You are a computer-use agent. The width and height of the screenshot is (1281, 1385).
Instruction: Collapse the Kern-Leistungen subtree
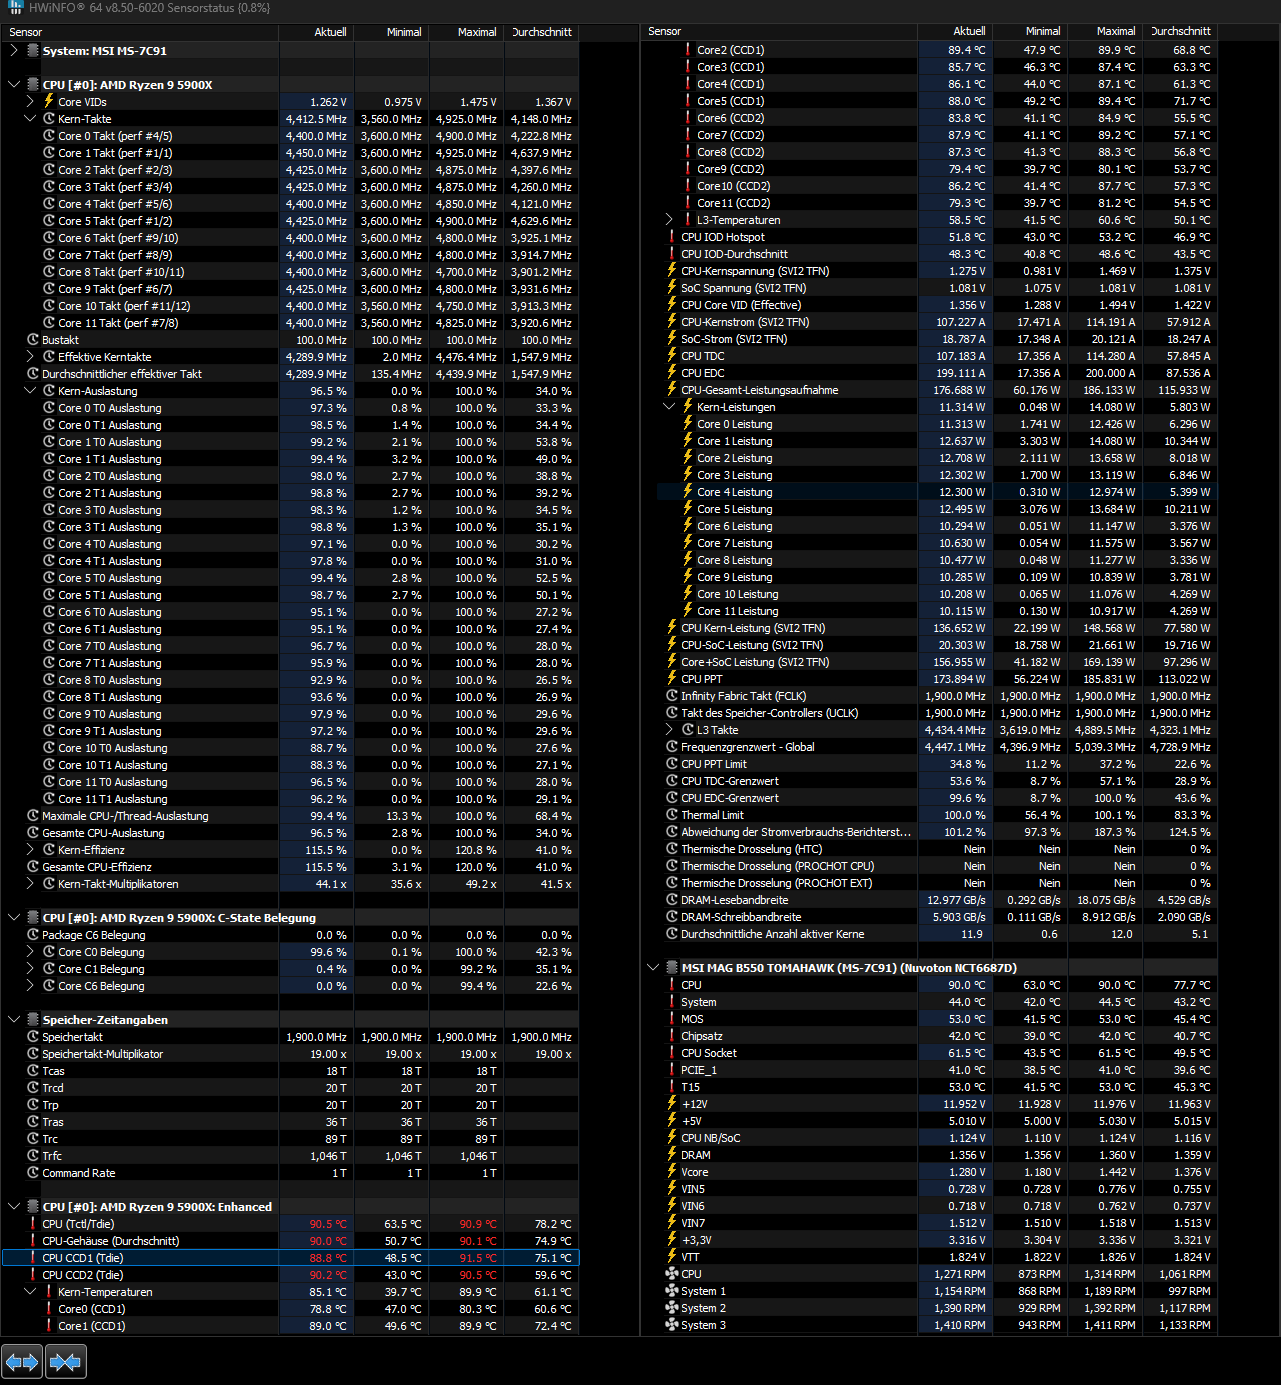pyautogui.click(x=669, y=407)
